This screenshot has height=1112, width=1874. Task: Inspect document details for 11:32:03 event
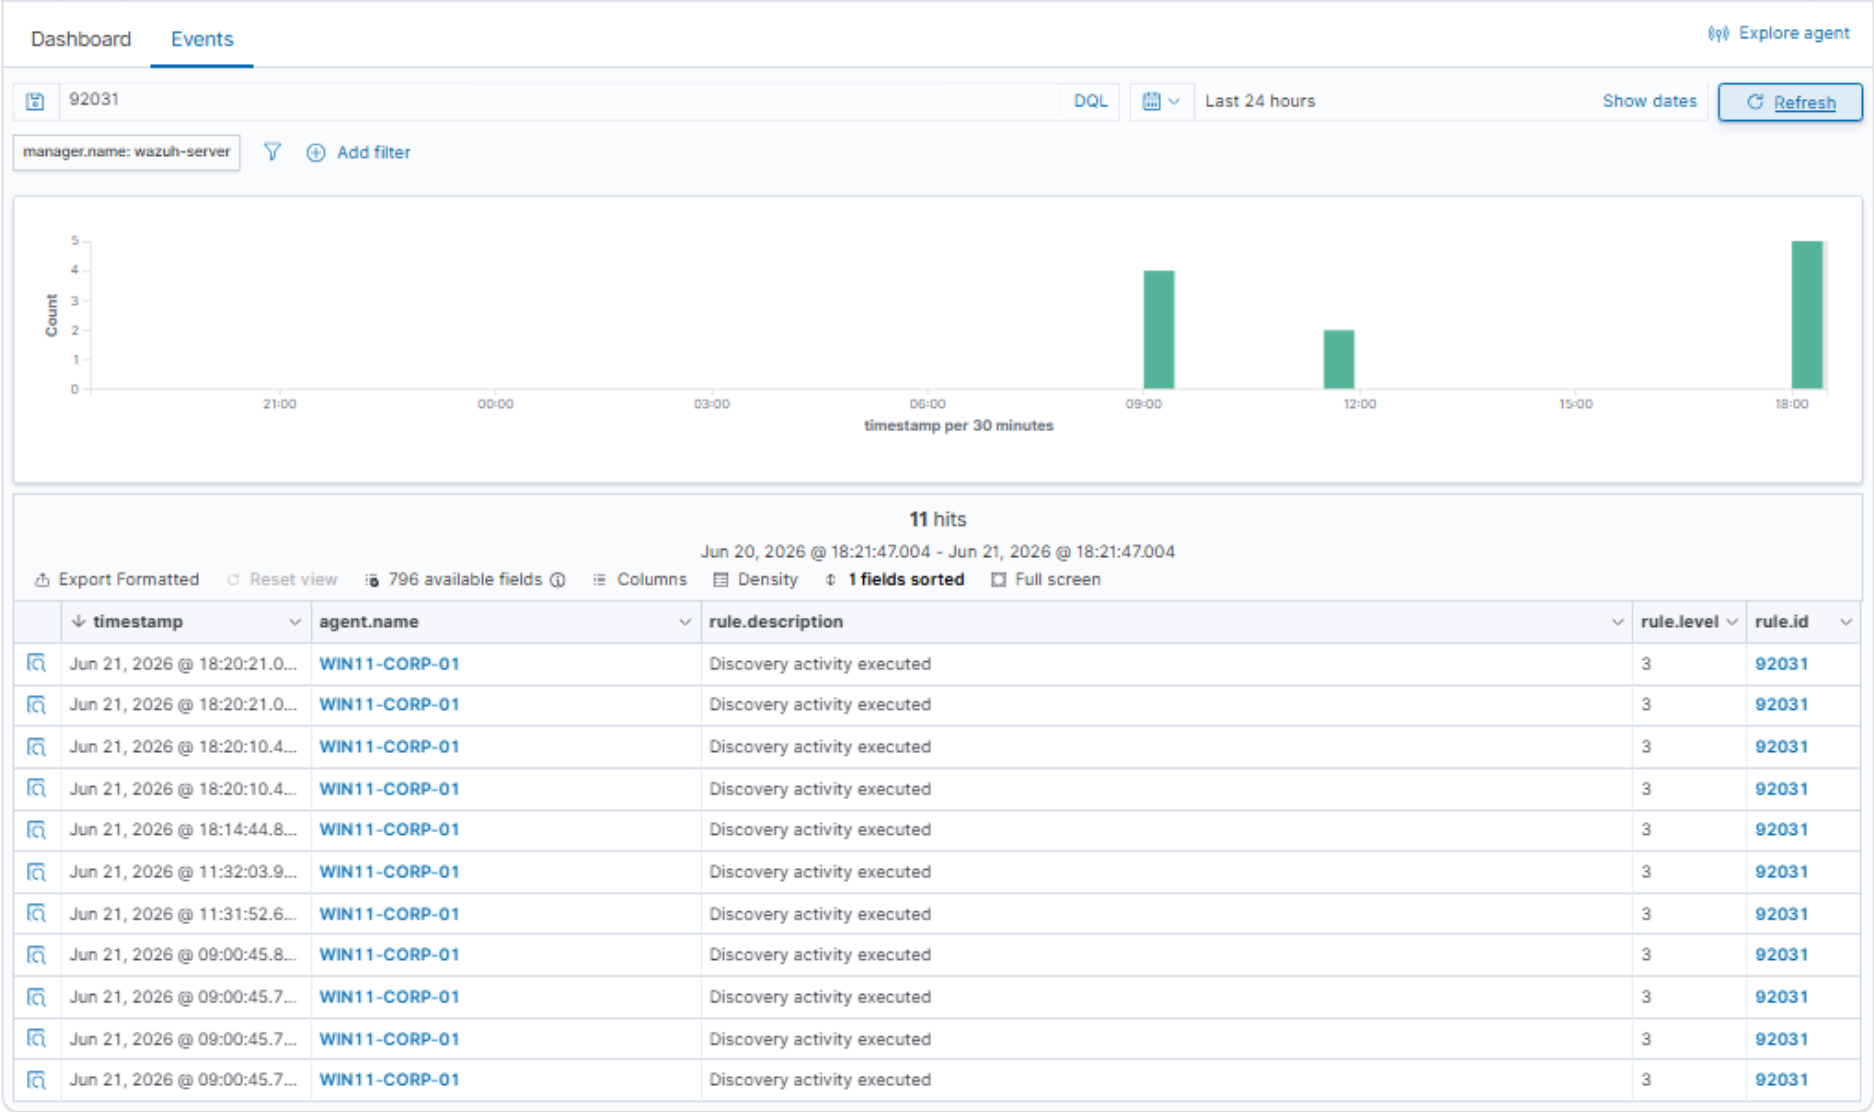(x=37, y=872)
